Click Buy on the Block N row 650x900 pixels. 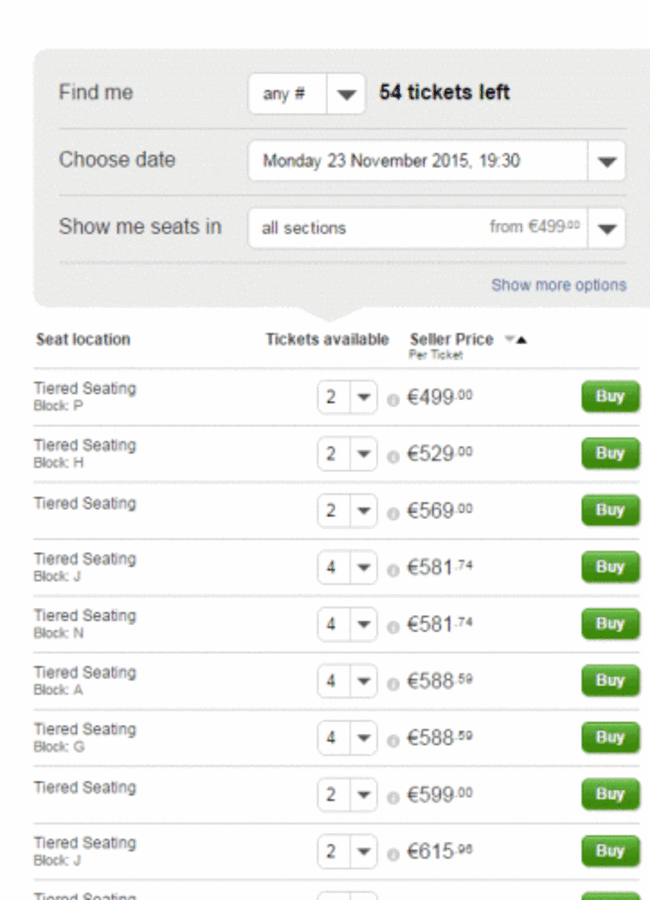click(609, 624)
